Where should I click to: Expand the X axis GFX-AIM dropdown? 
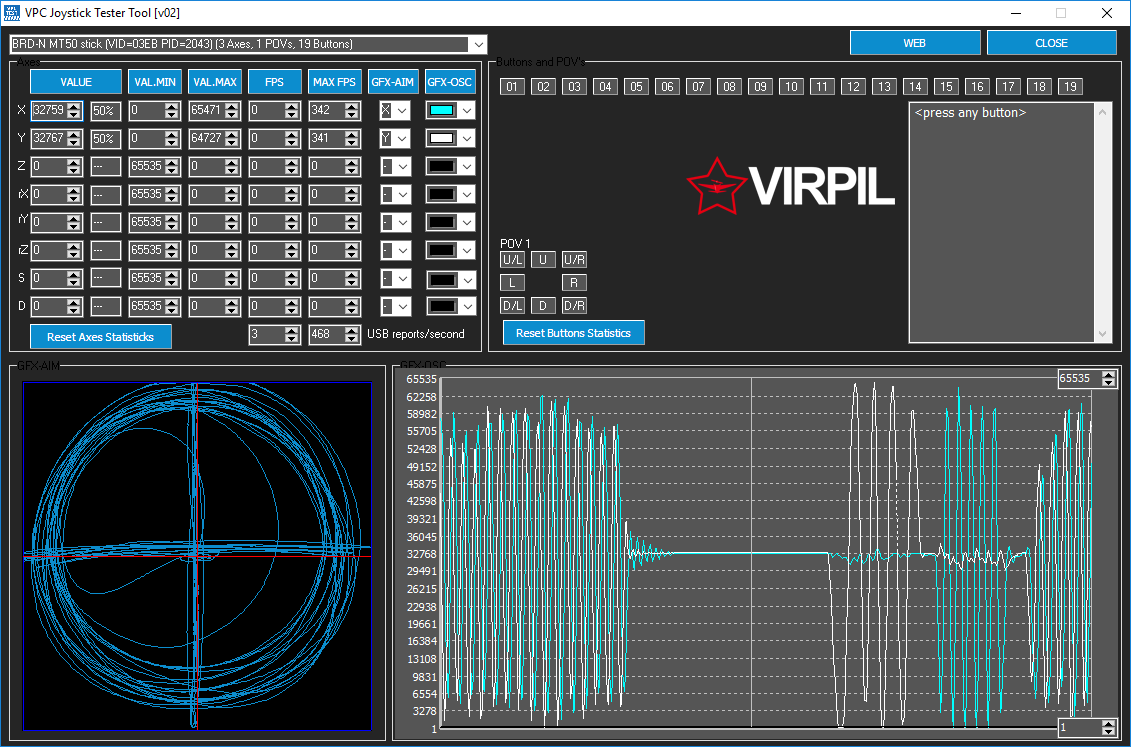(x=402, y=111)
